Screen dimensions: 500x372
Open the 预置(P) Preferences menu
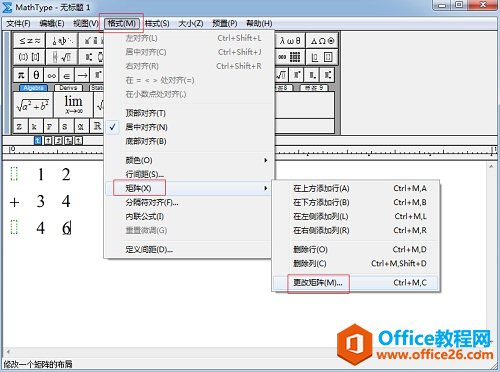tap(225, 24)
